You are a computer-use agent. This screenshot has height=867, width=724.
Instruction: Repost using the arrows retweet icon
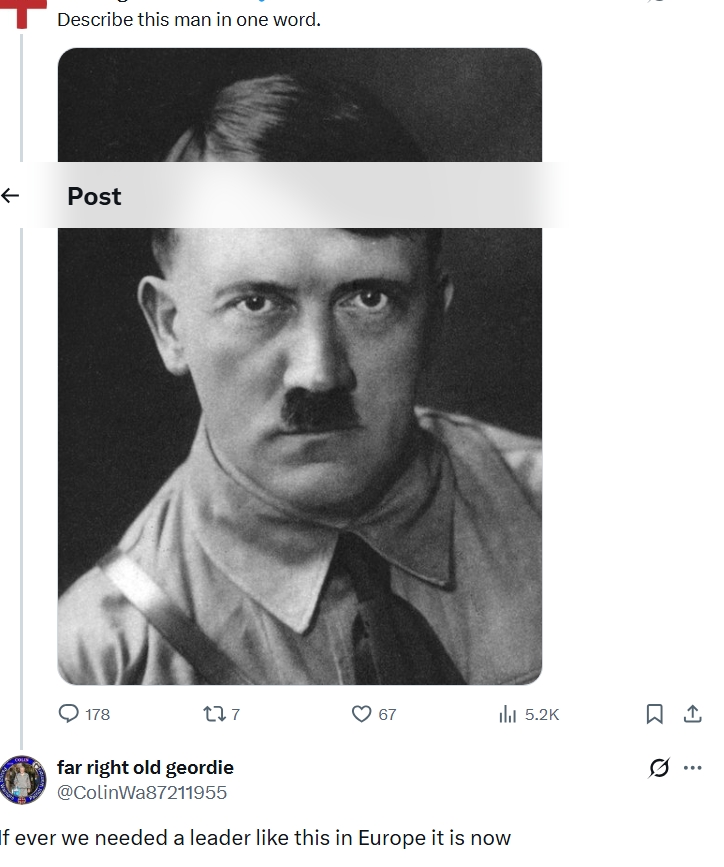click(214, 714)
